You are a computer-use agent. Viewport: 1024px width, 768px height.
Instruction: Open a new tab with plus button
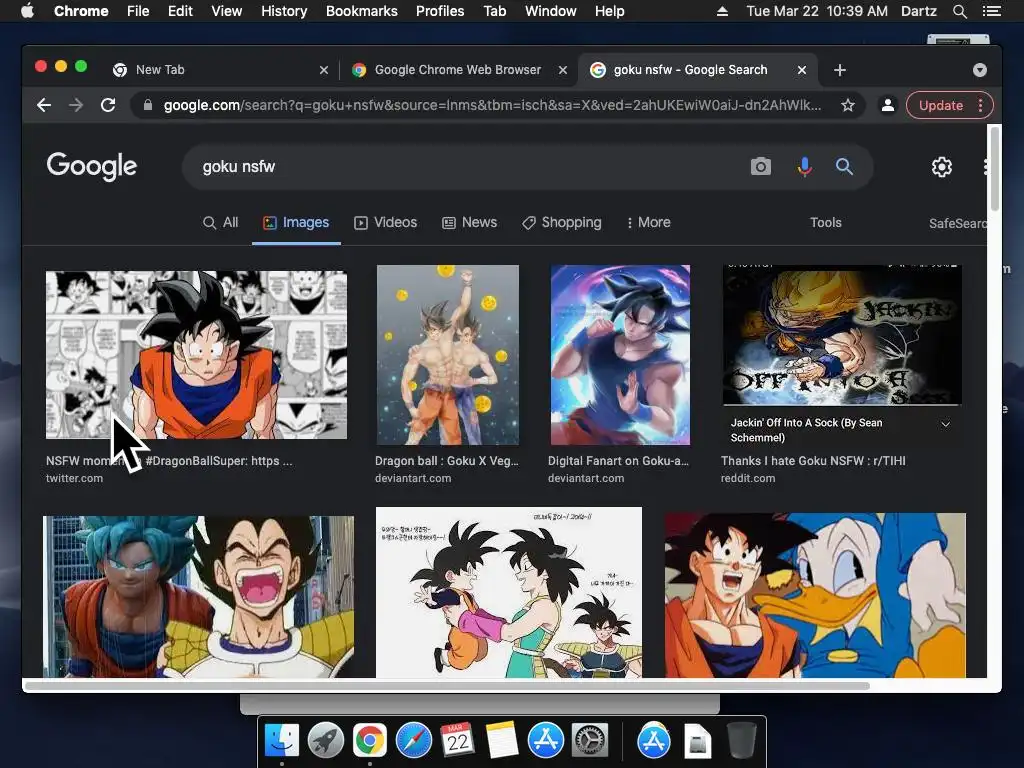point(840,70)
